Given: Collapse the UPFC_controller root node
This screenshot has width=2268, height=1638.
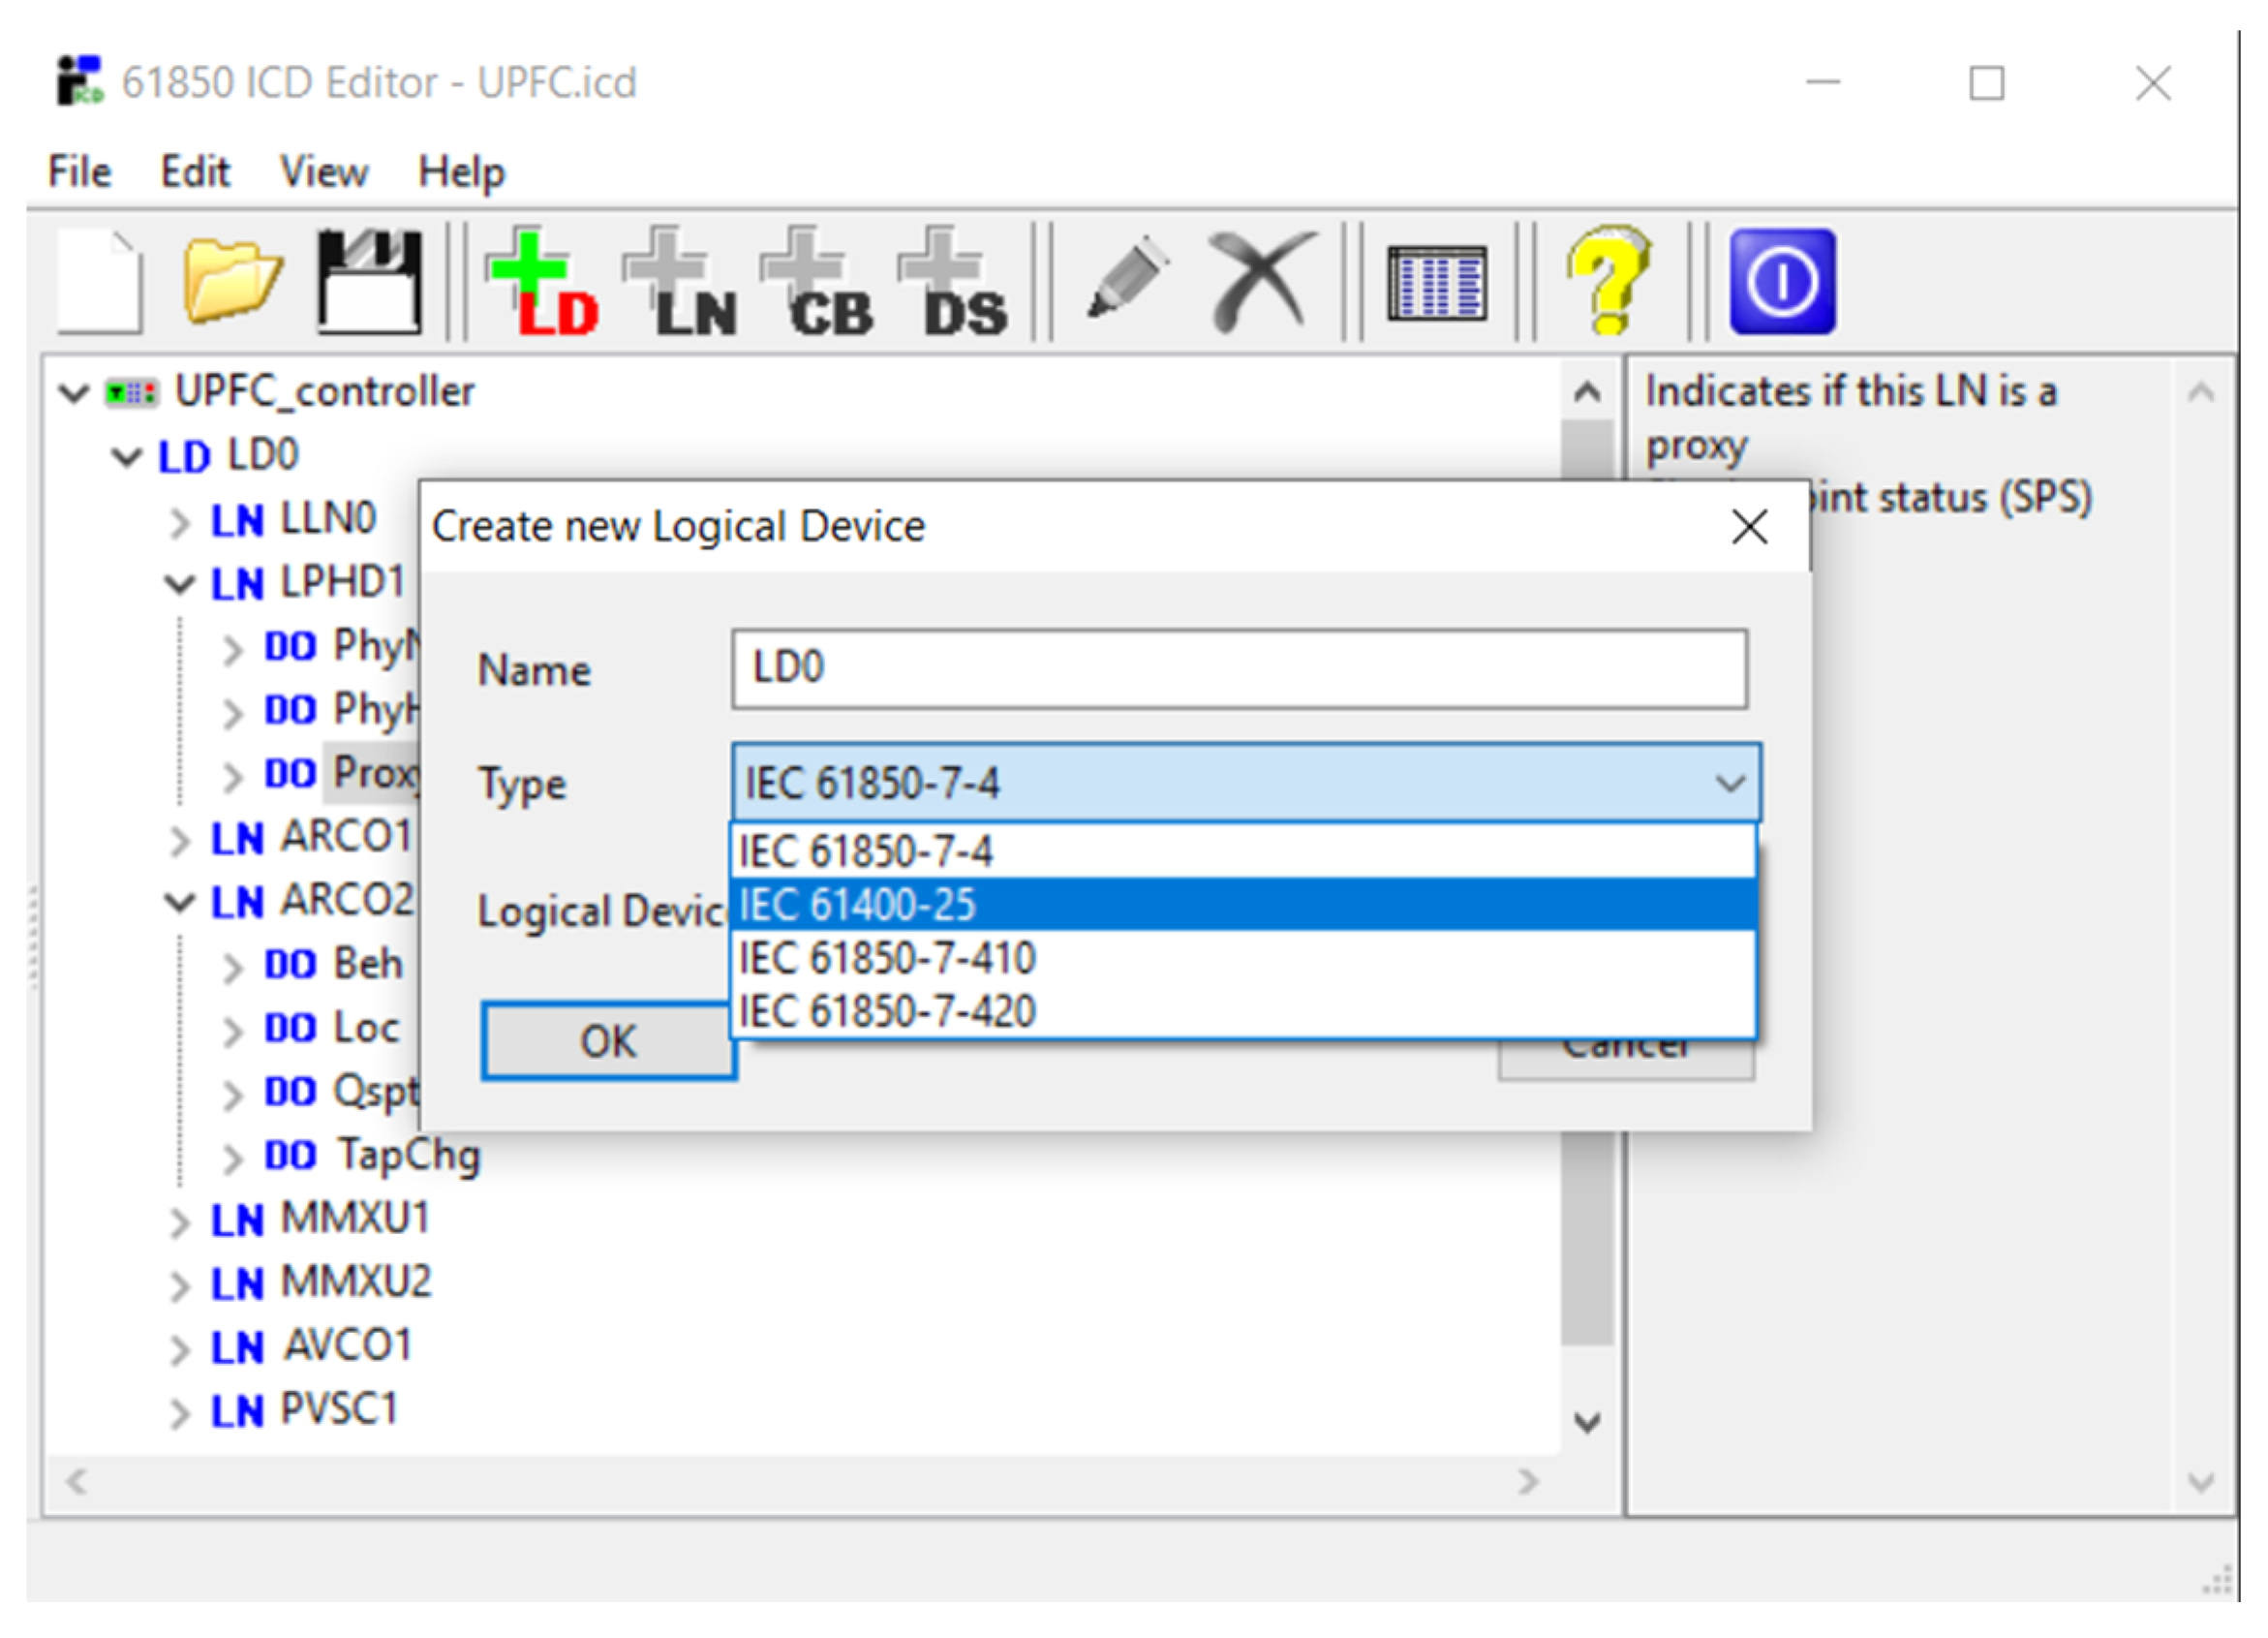Looking at the screenshot, I should click(x=74, y=393).
